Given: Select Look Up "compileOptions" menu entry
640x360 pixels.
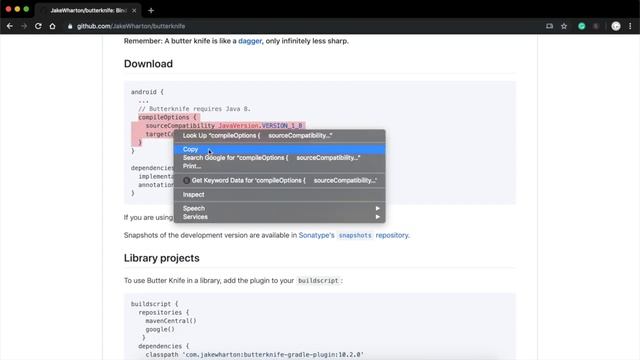Looking at the screenshot, I should [x=280, y=136].
